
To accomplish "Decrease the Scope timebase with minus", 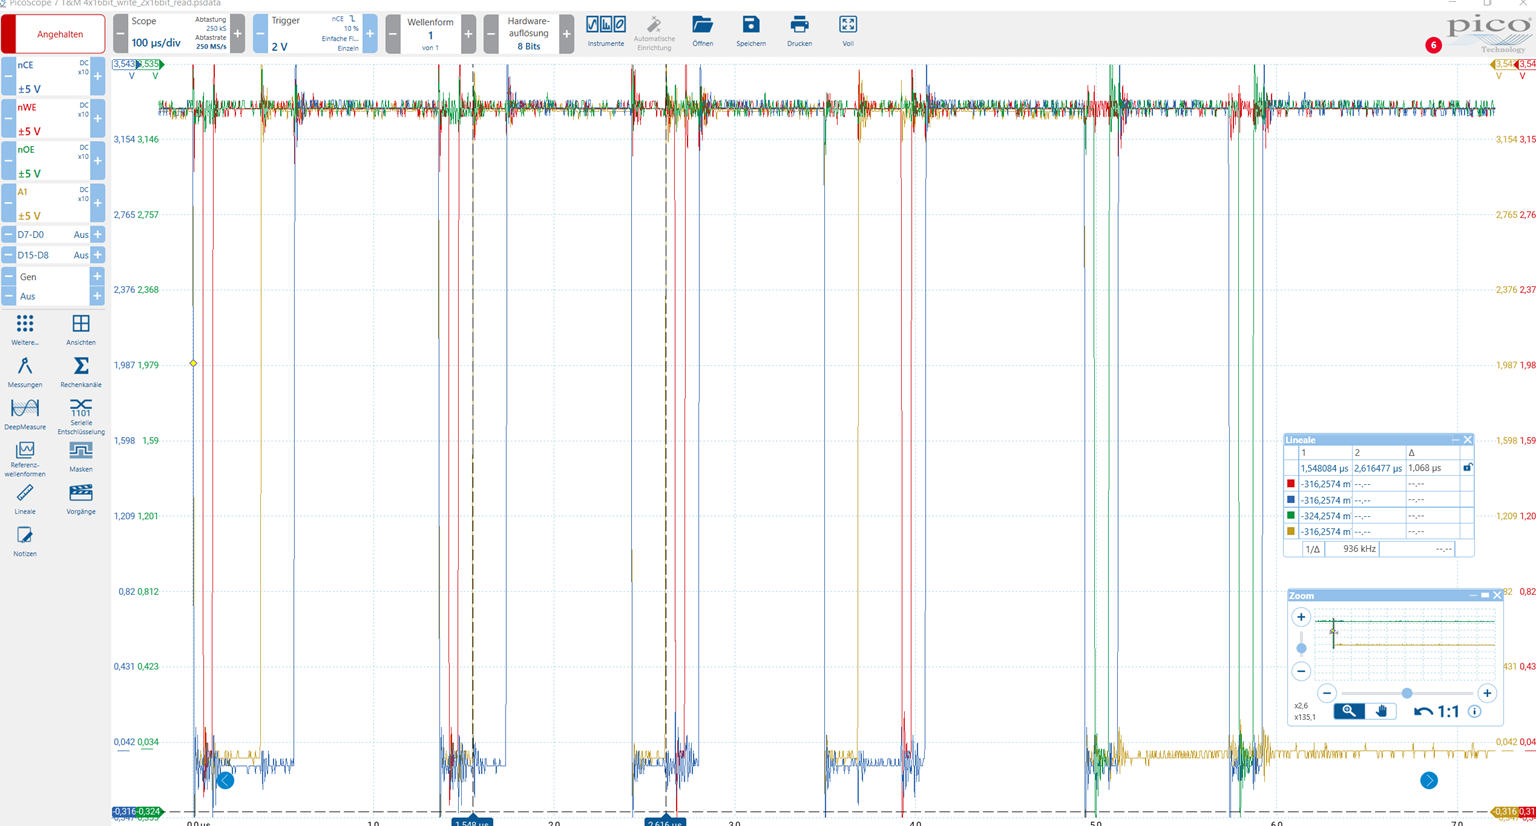I will (x=121, y=34).
